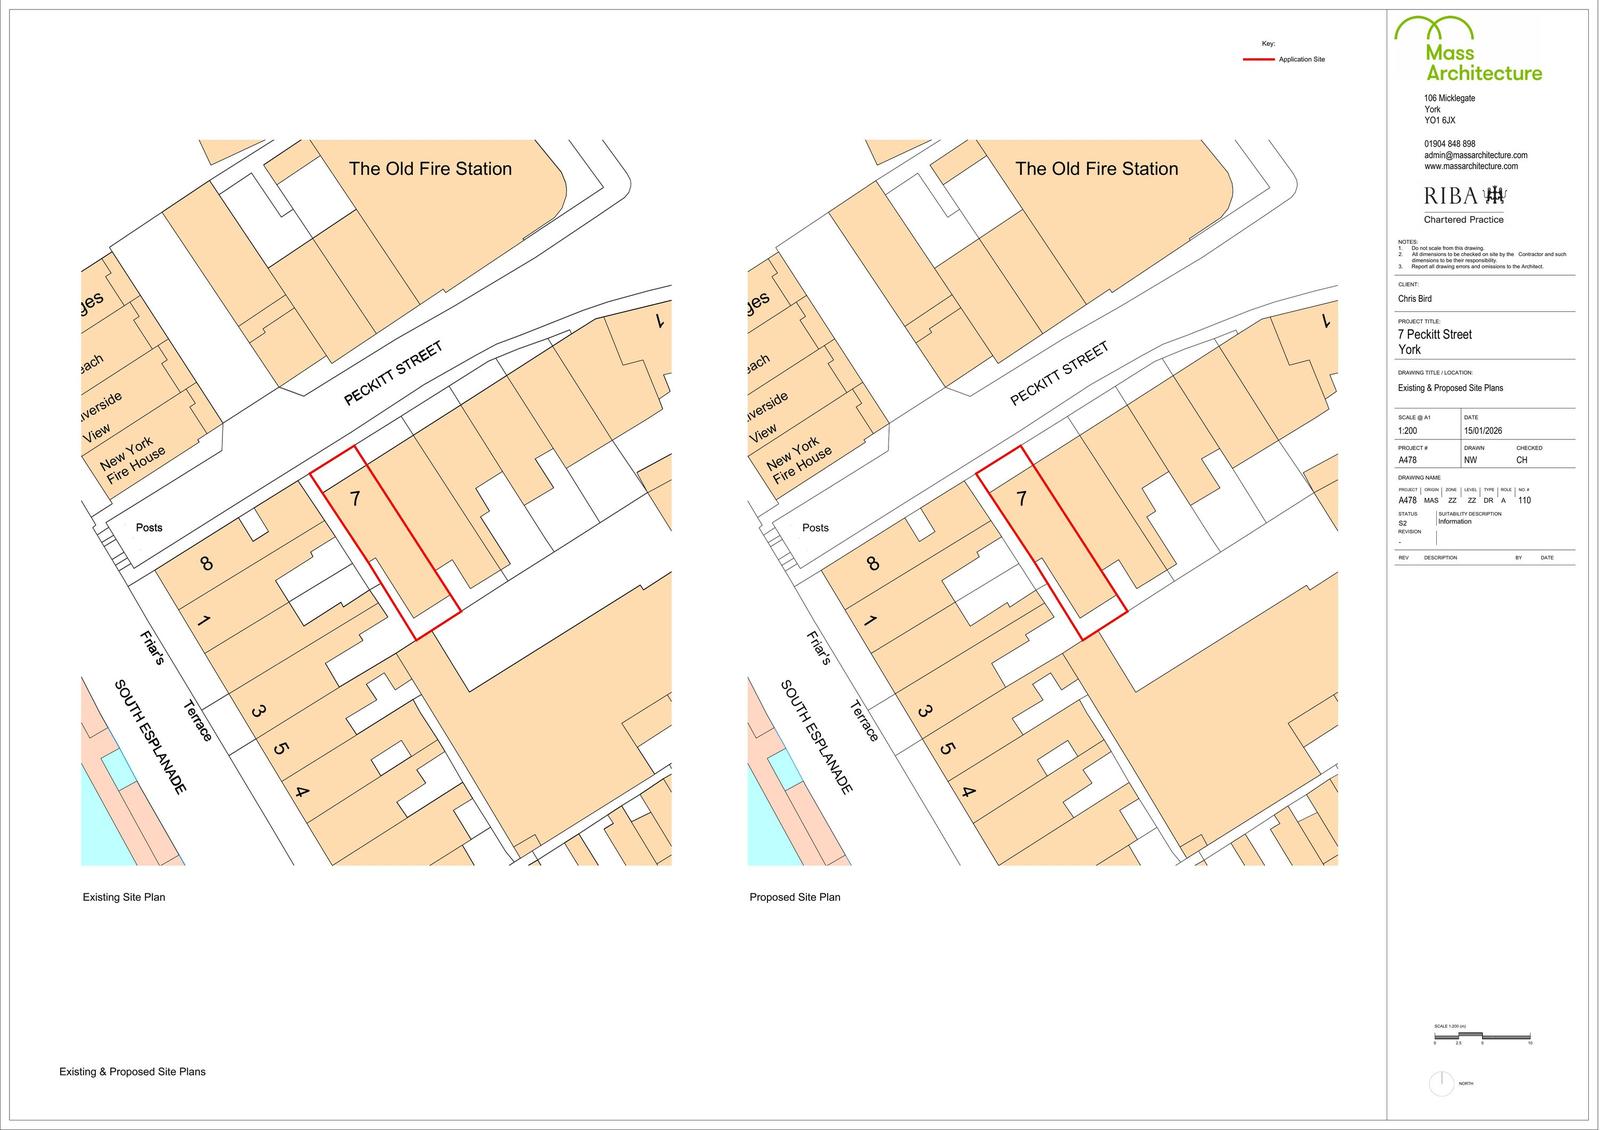The width and height of the screenshot is (1600, 1130).
Task: Click the date field 15/01/2026
Action: pyautogui.click(x=1484, y=431)
